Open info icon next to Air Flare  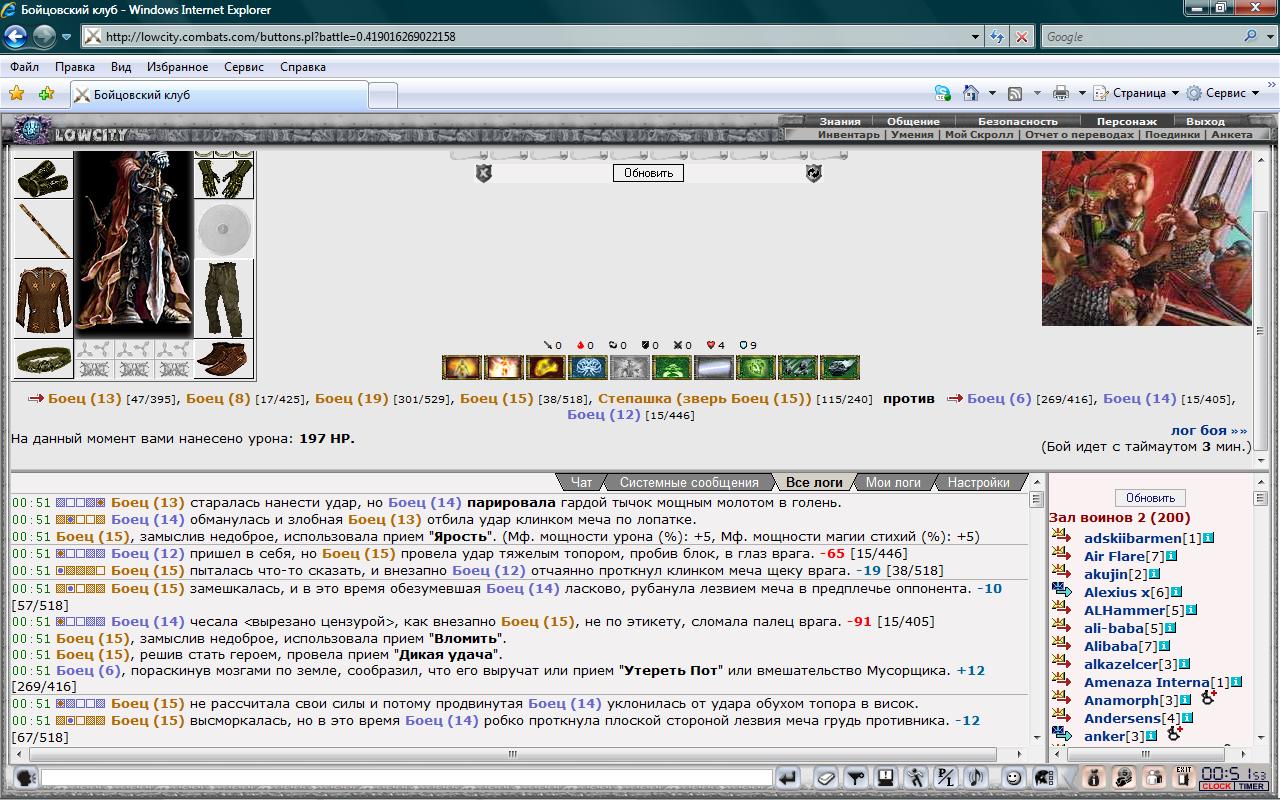pos(1171,556)
